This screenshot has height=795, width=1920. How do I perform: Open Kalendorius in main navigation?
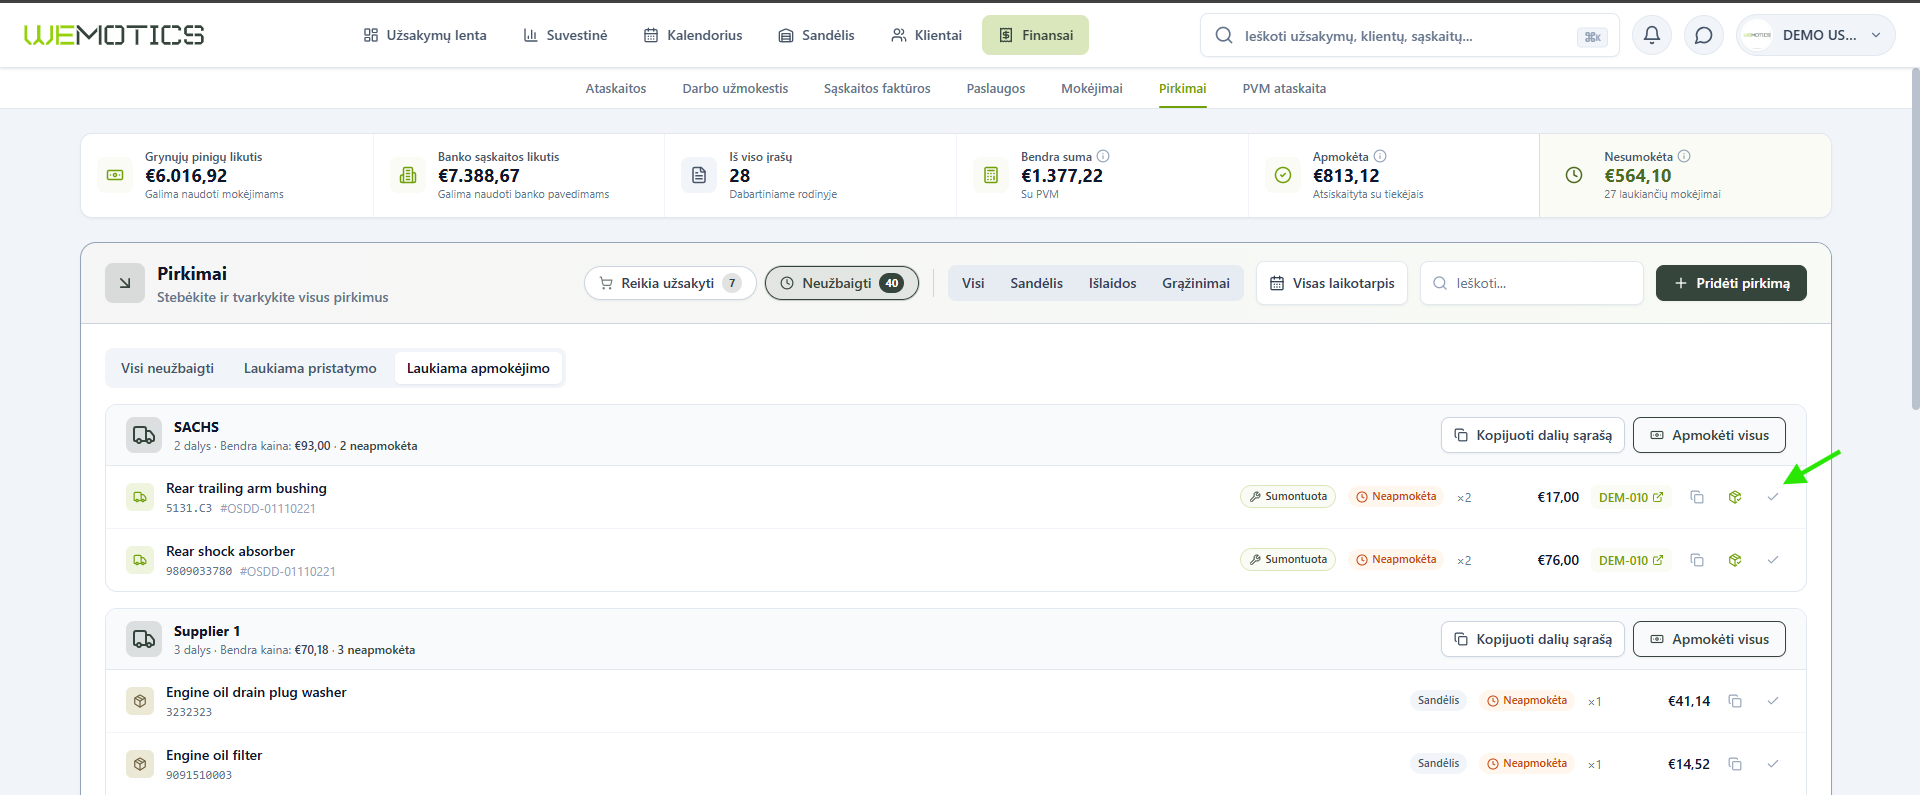[x=693, y=35]
